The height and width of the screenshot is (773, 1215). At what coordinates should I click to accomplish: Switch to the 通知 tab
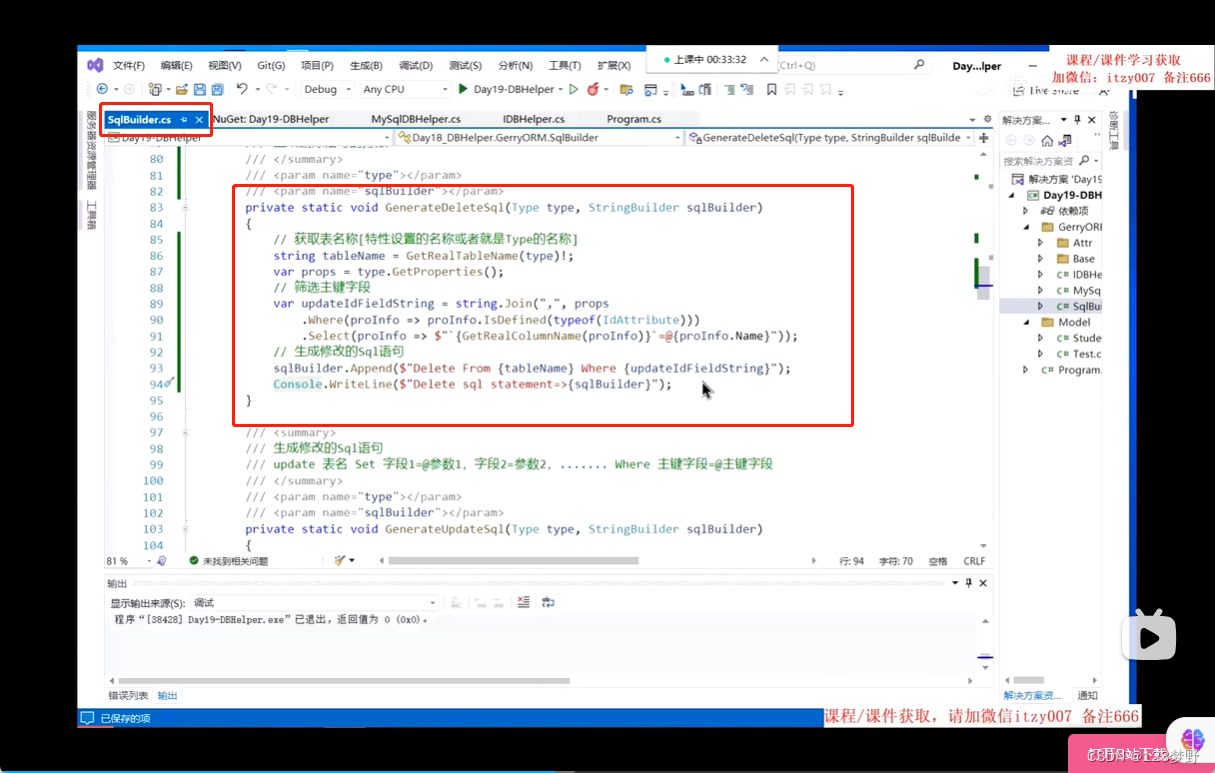coord(1086,695)
